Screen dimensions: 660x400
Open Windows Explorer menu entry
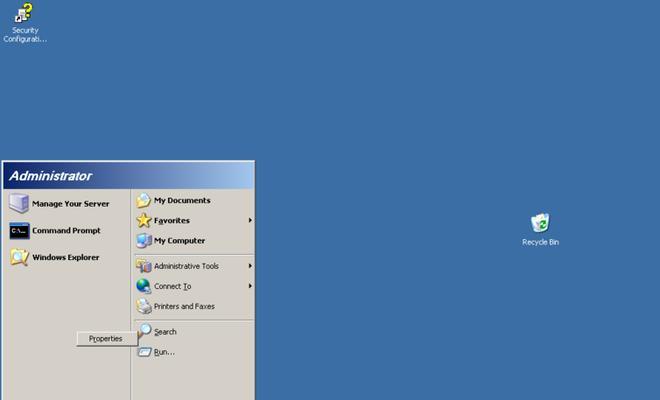click(67, 257)
